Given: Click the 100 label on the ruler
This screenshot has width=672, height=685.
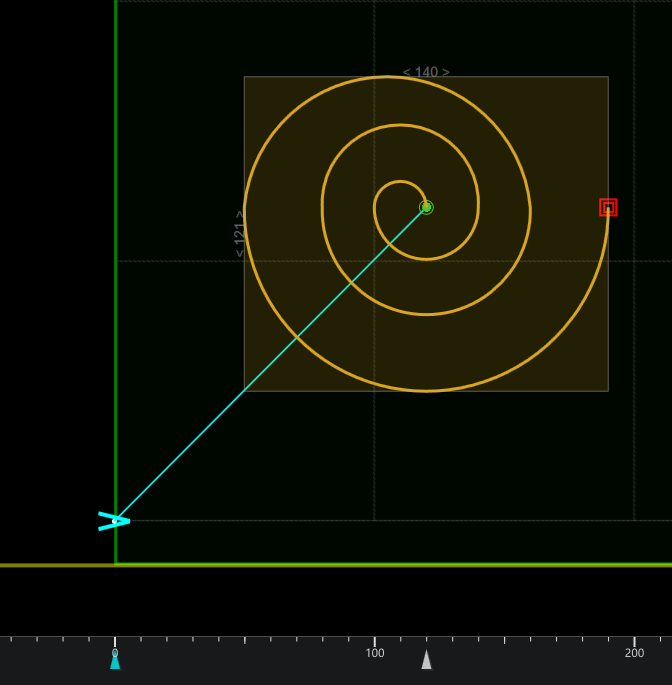Looking at the screenshot, I should (374, 653).
